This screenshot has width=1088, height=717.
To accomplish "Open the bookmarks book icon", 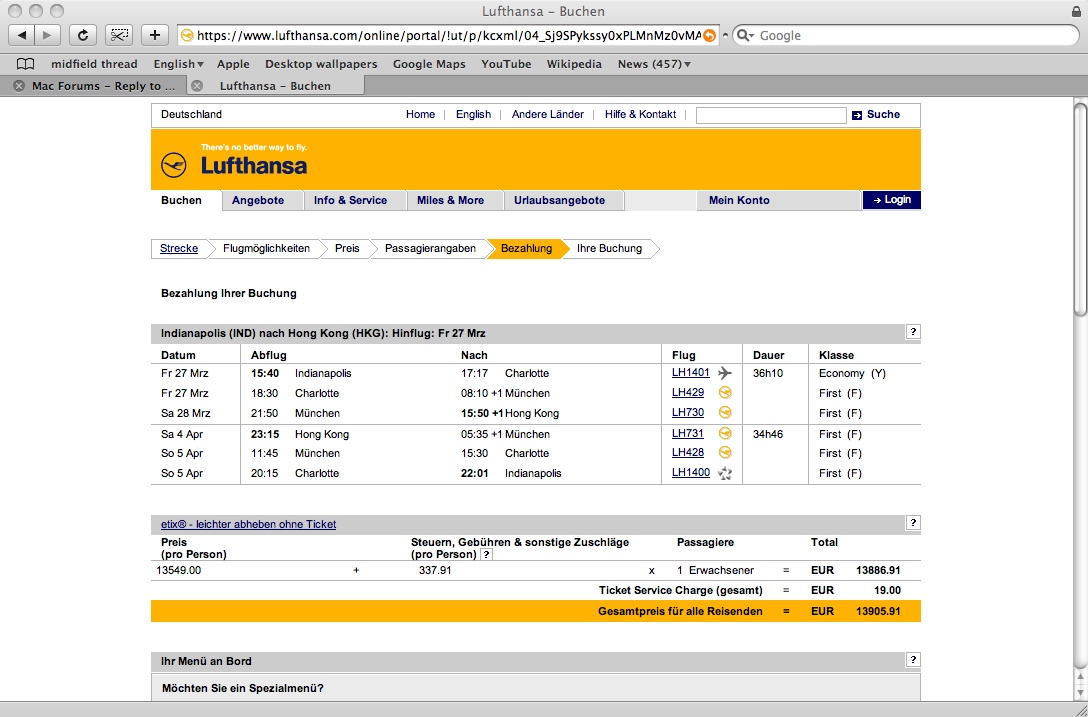I will coord(25,64).
